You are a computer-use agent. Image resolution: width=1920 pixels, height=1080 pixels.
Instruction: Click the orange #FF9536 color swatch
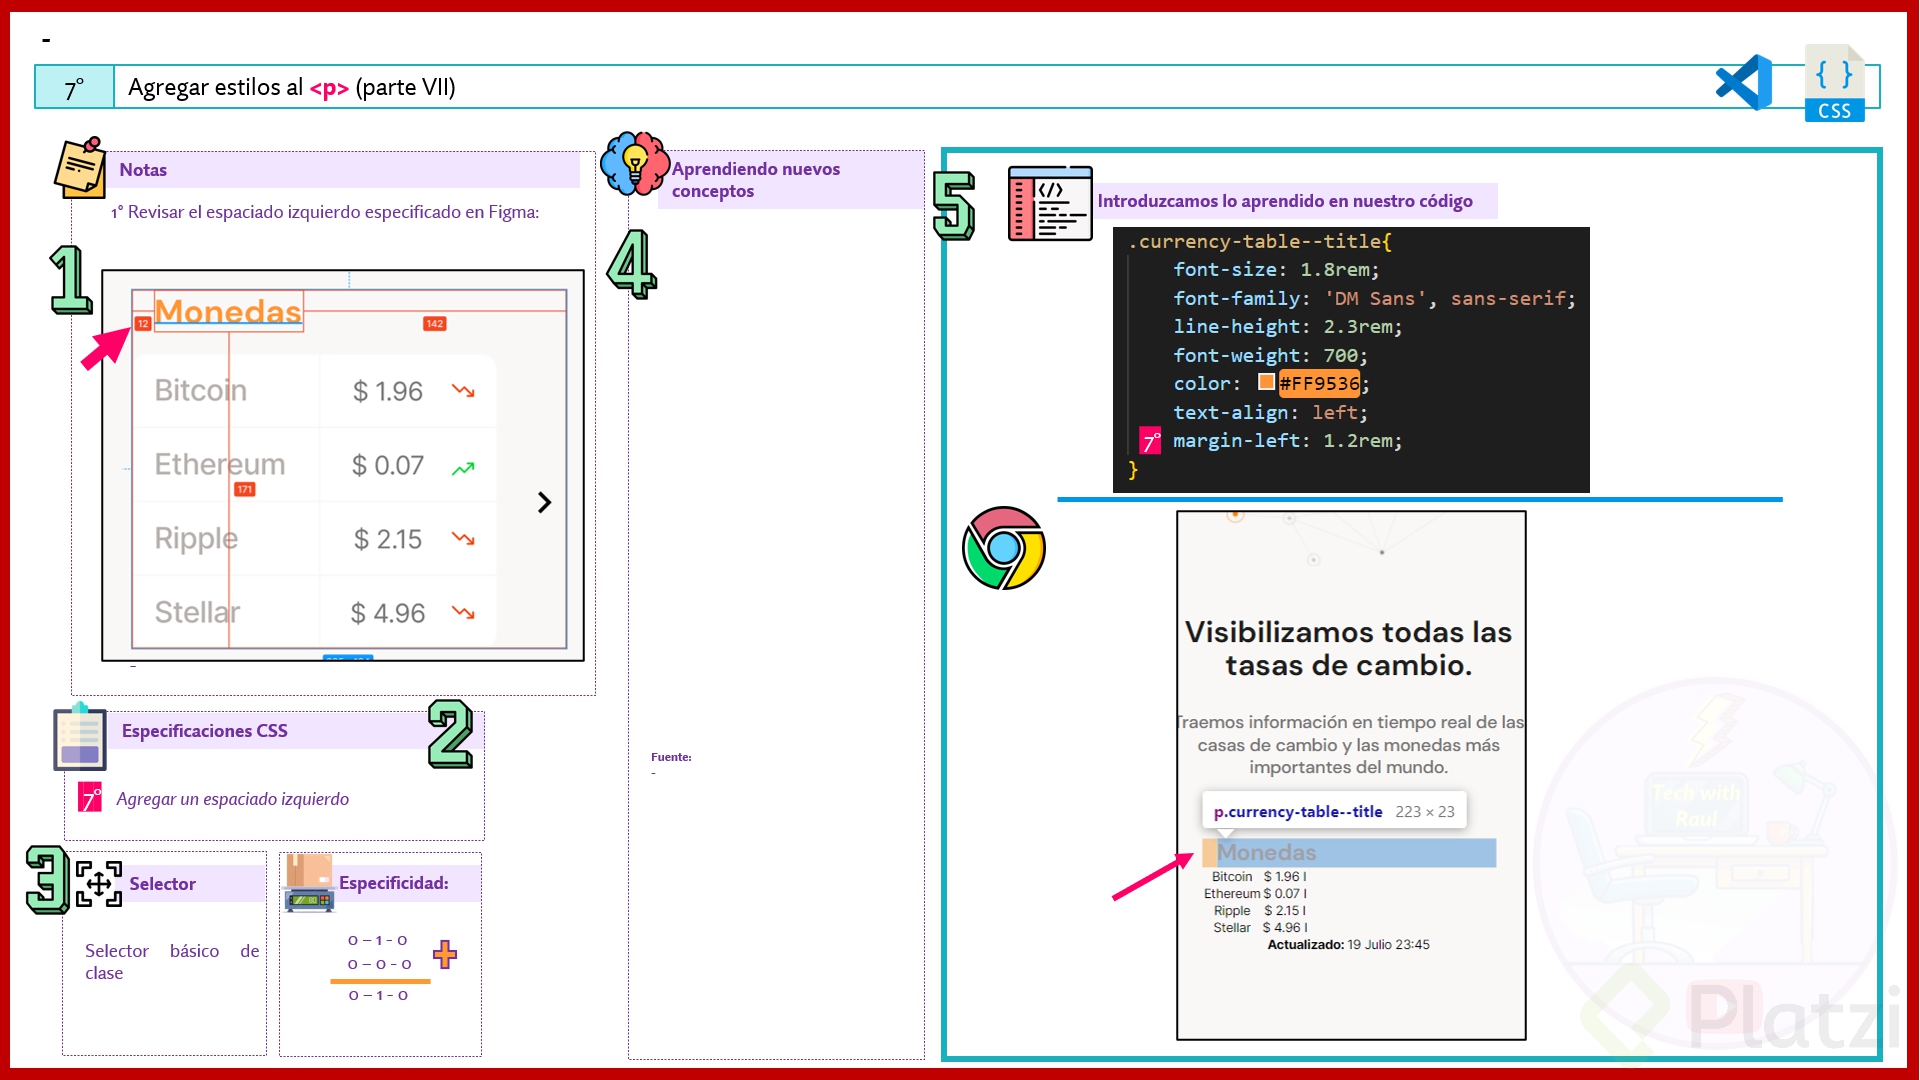[x=1266, y=382]
